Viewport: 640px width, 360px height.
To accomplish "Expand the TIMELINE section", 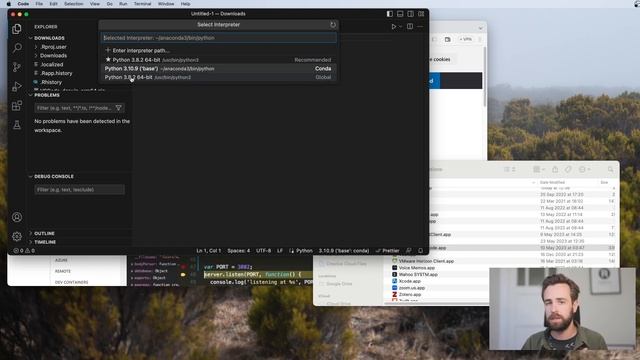I will (x=45, y=242).
